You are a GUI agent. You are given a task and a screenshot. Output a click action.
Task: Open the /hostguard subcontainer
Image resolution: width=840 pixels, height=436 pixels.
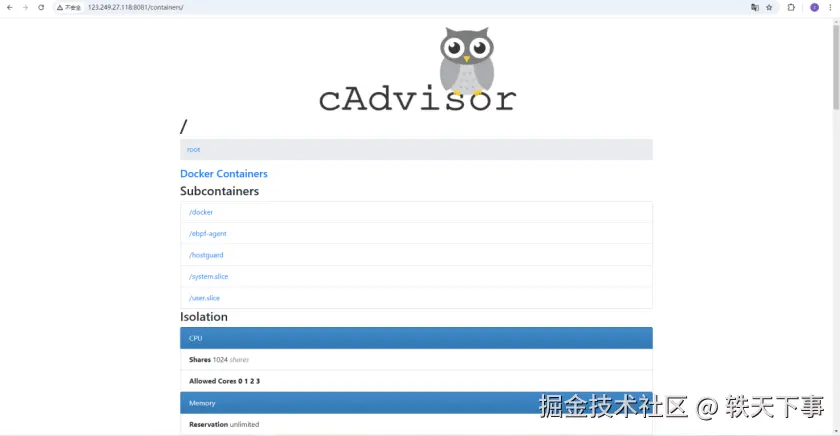[206, 255]
